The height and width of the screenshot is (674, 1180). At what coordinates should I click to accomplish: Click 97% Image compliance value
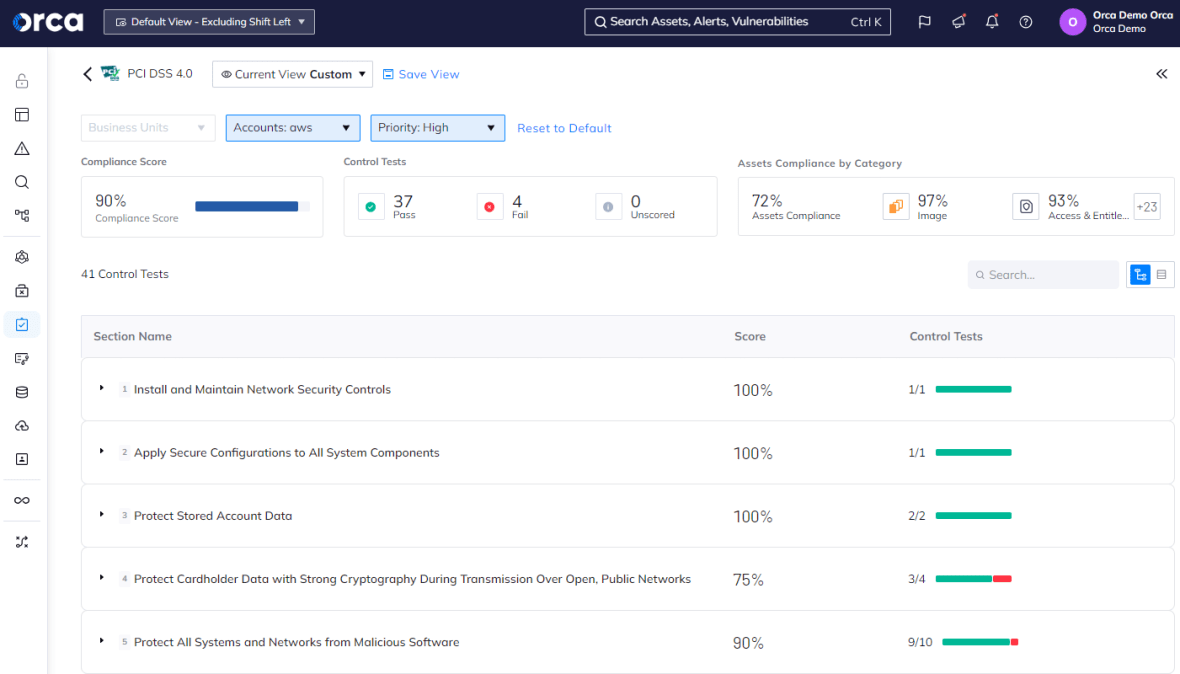[932, 201]
